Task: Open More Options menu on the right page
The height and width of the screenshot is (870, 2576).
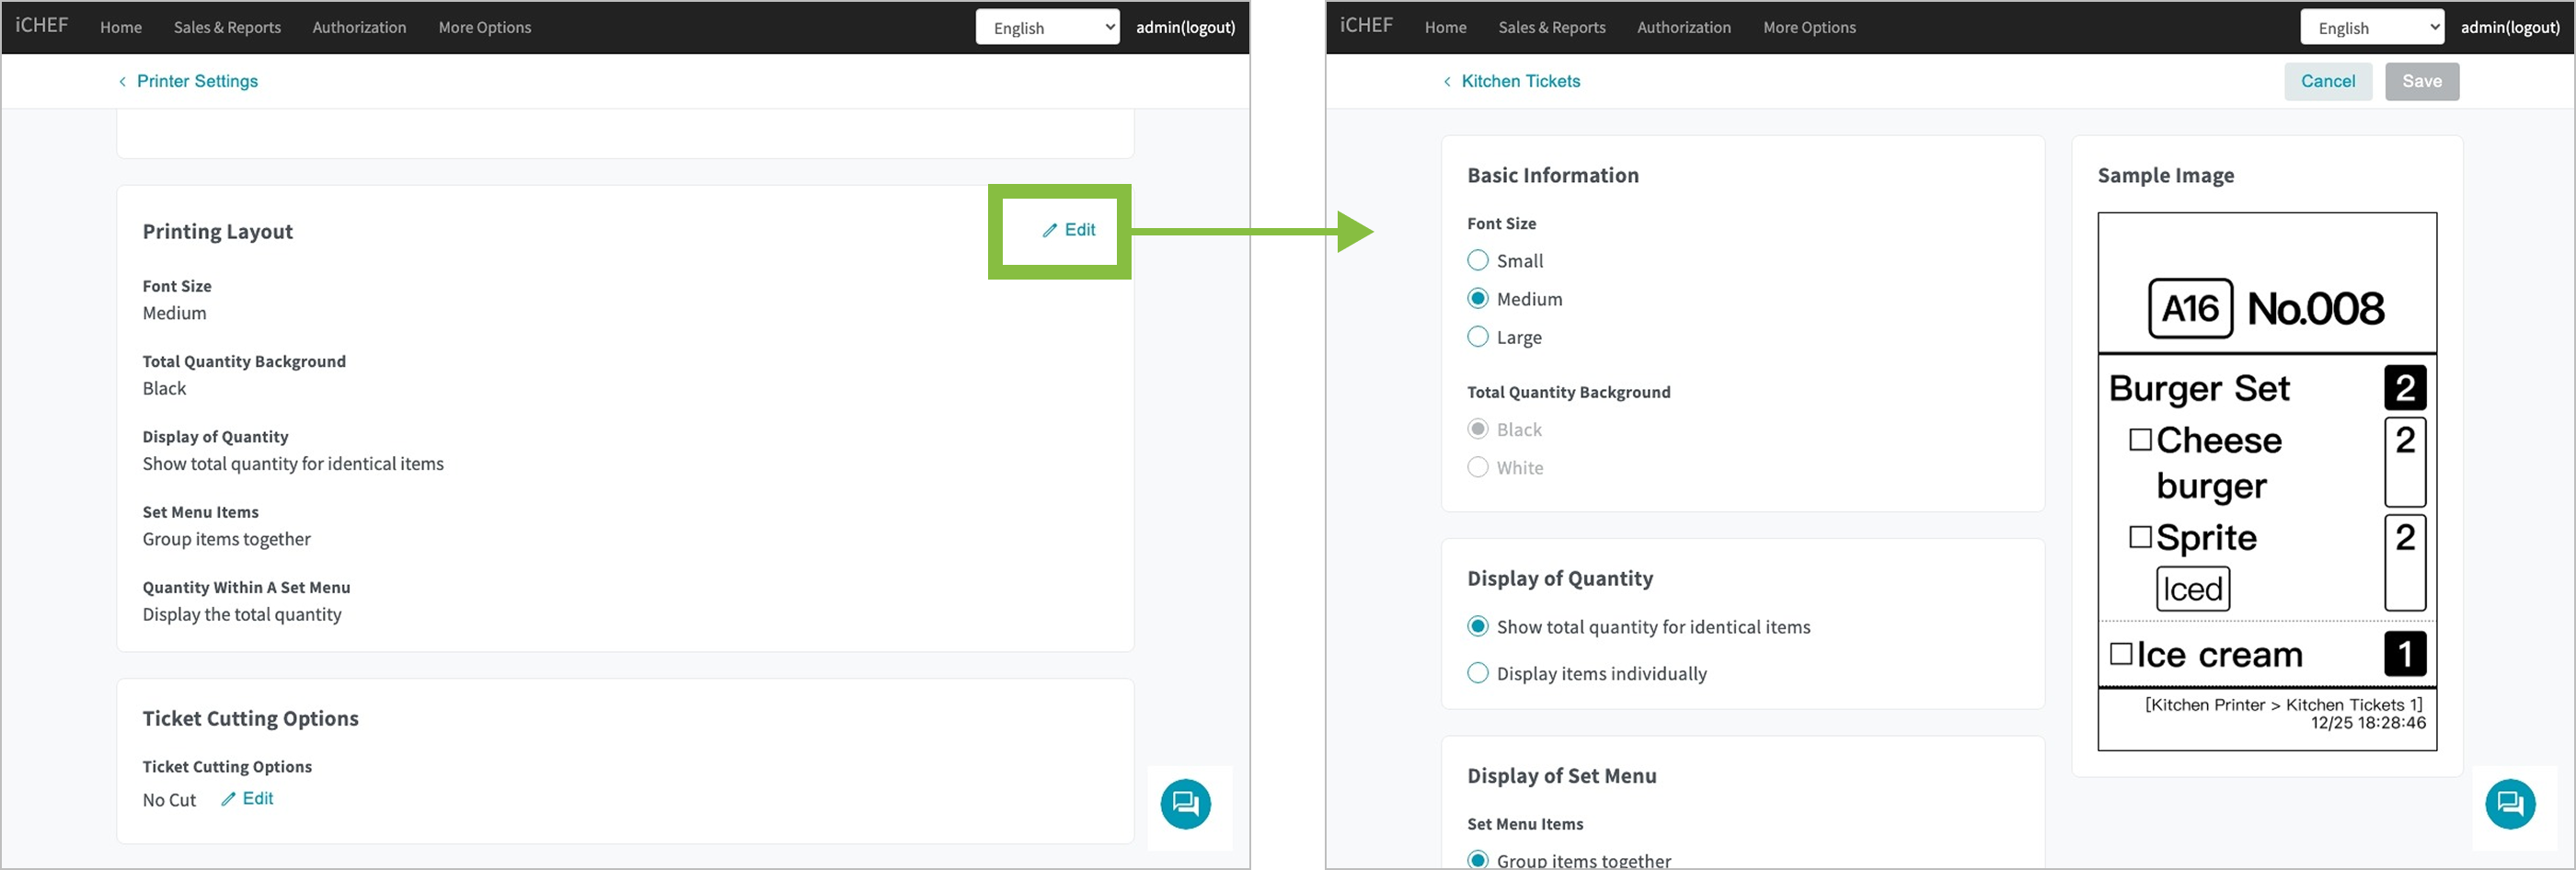Action: pyautogui.click(x=1808, y=27)
